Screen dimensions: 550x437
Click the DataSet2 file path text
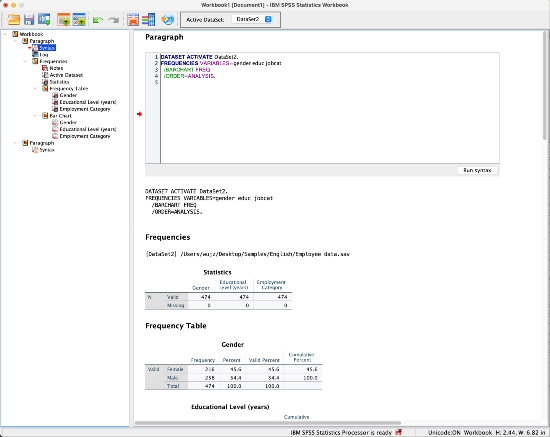coord(247,254)
